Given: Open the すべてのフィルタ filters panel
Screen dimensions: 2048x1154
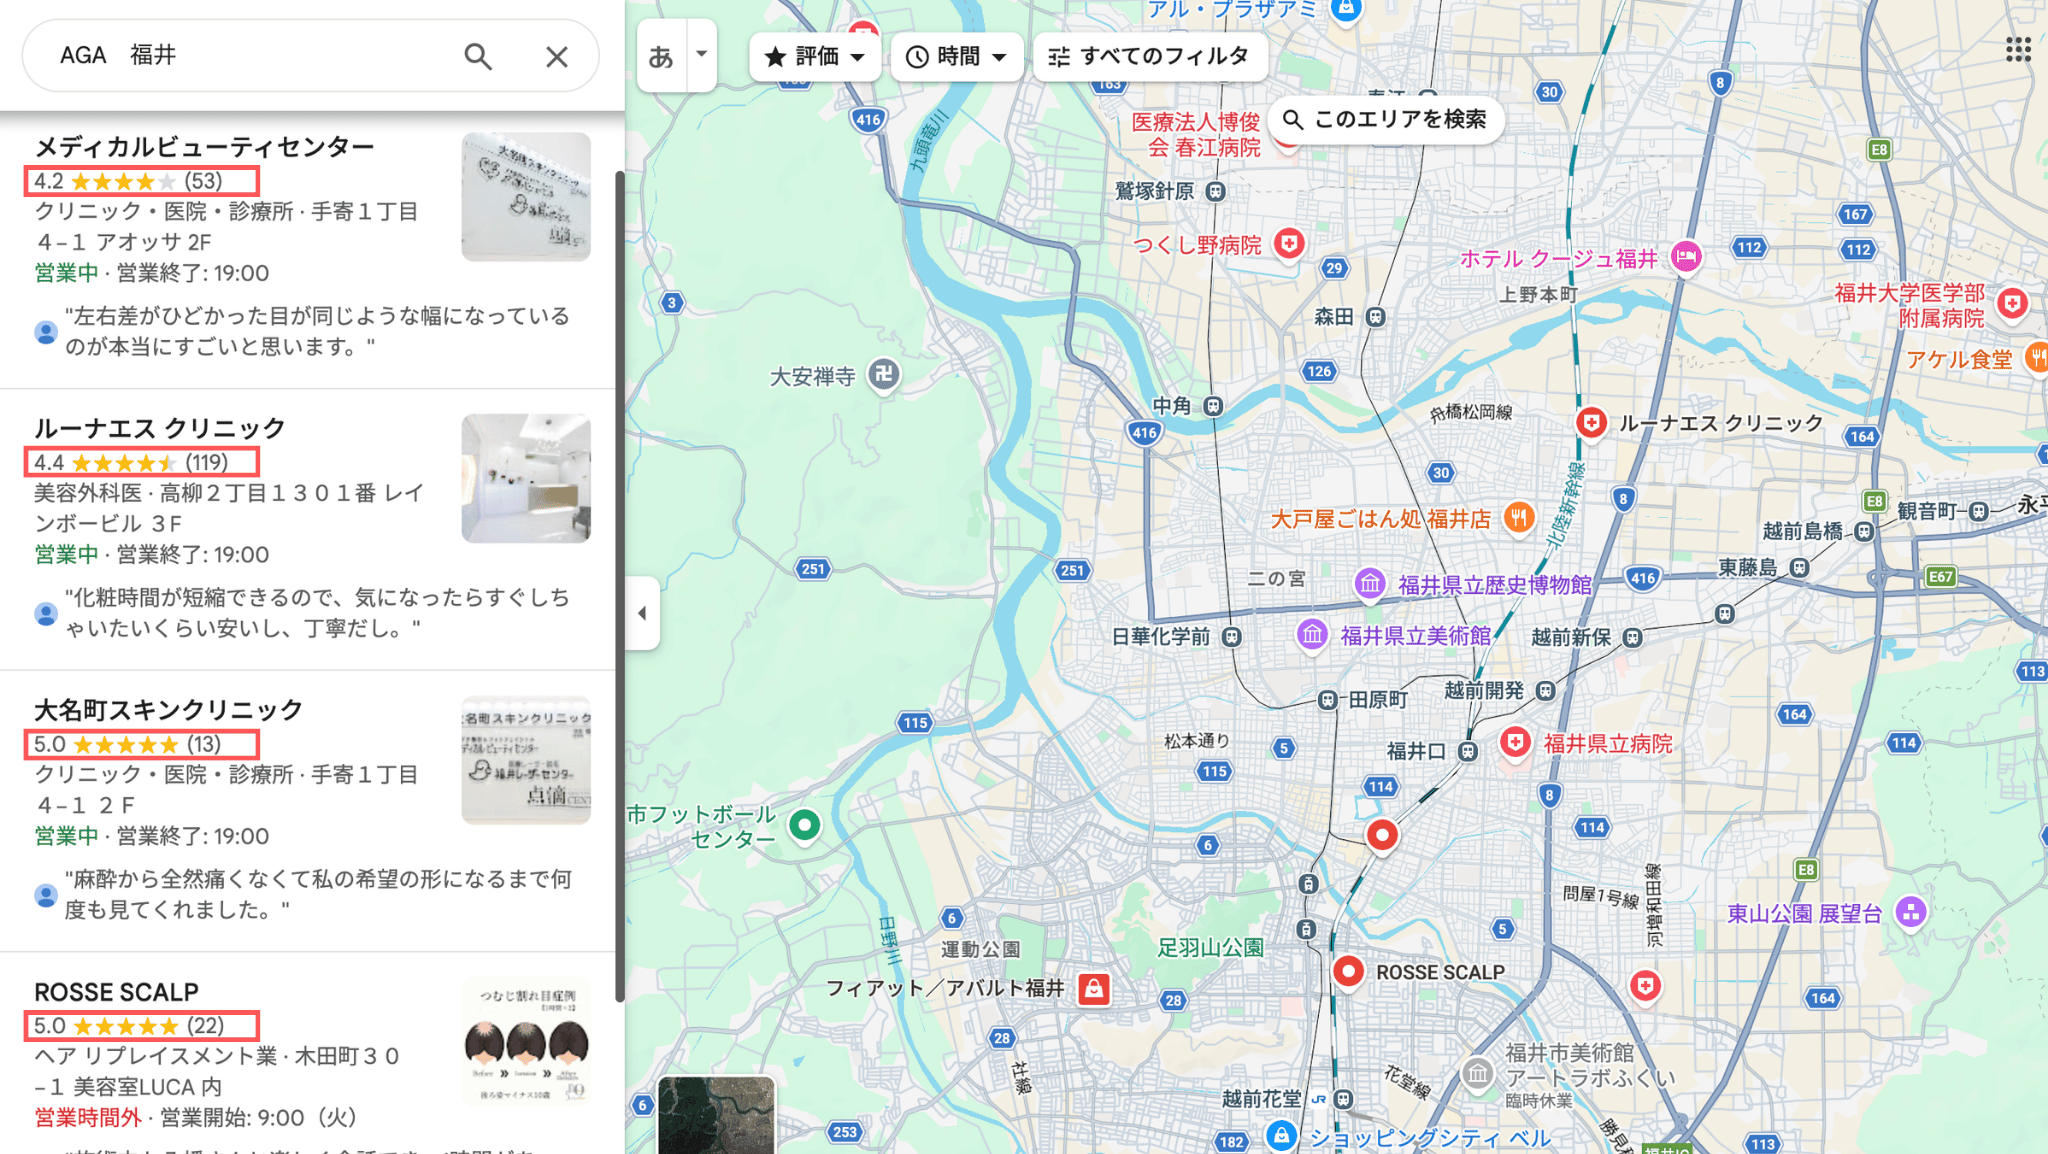Looking at the screenshot, I should [1150, 57].
